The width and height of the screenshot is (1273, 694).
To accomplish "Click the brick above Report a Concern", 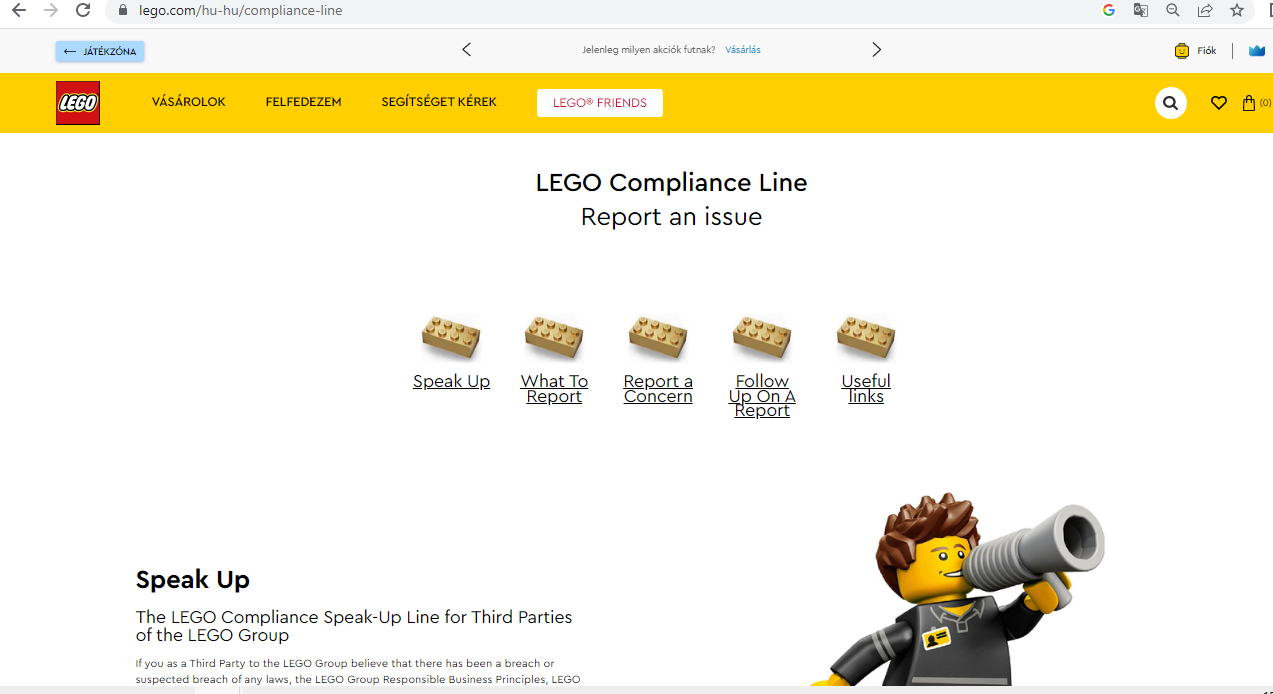I will [658, 337].
